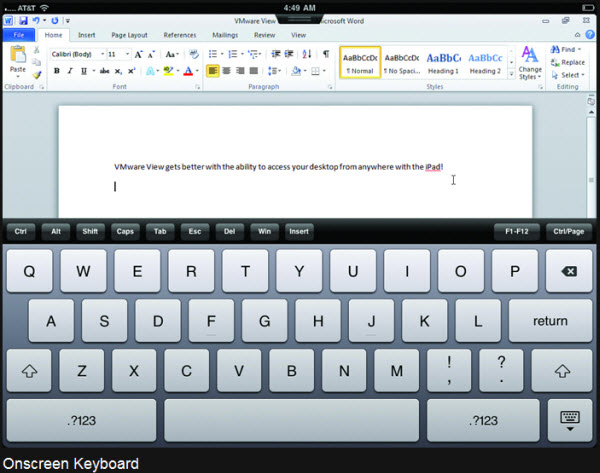Viewport: 600px width, 473px height.
Task: Hide the onscreen keyboard
Action: (570, 420)
